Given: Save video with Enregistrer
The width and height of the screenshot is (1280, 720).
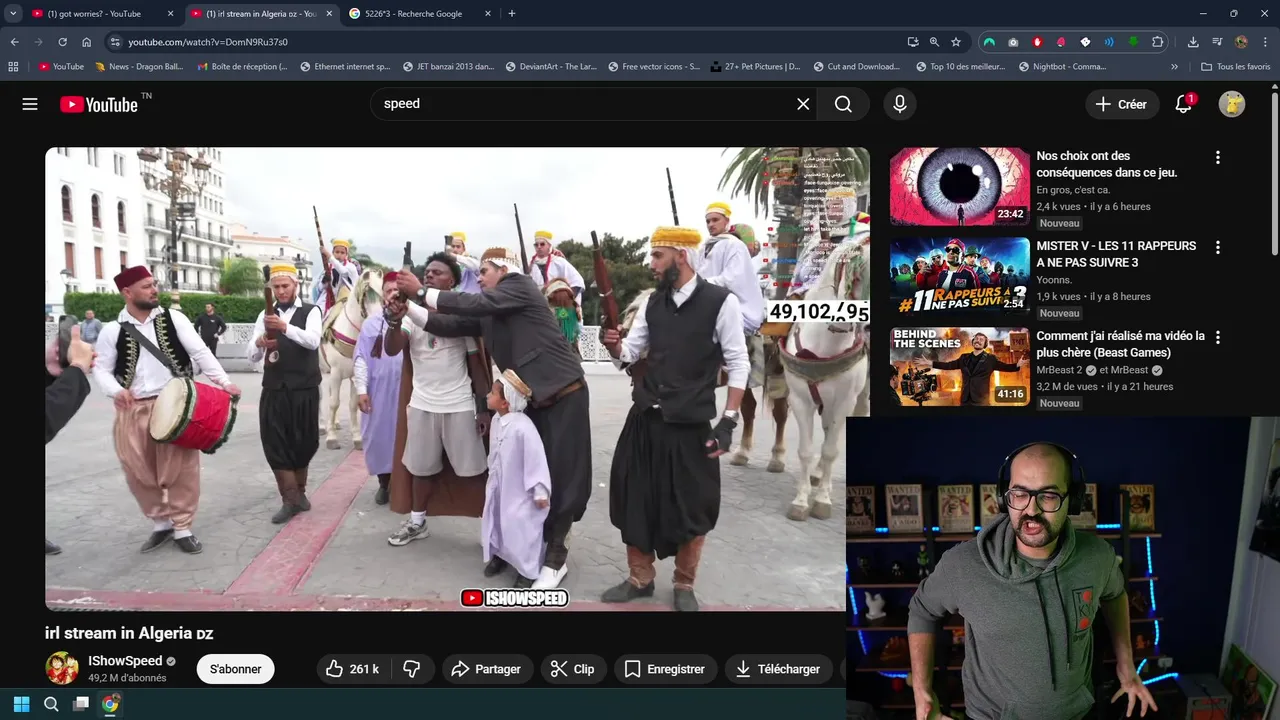Looking at the screenshot, I should [x=665, y=669].
